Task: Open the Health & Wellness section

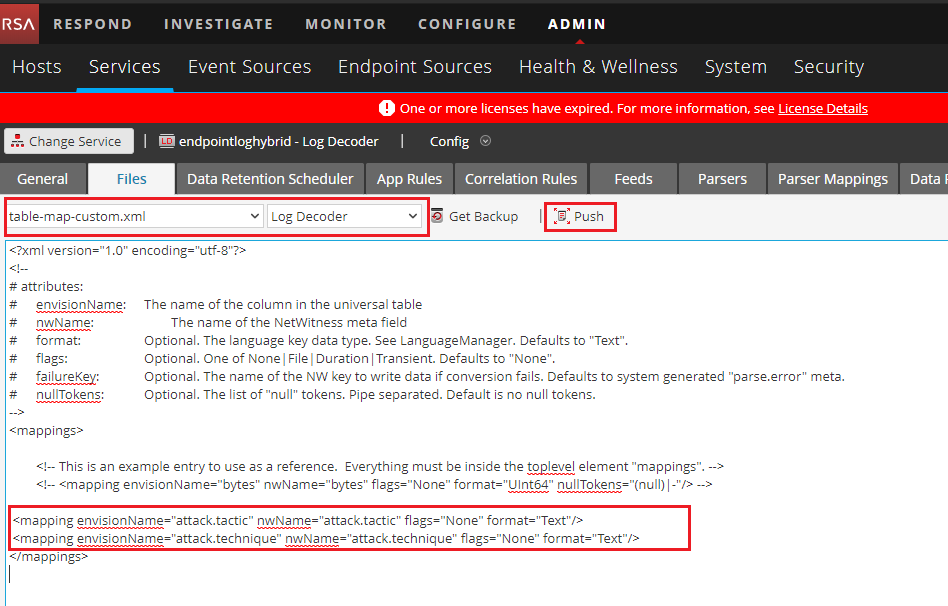Action: (598, 67)
